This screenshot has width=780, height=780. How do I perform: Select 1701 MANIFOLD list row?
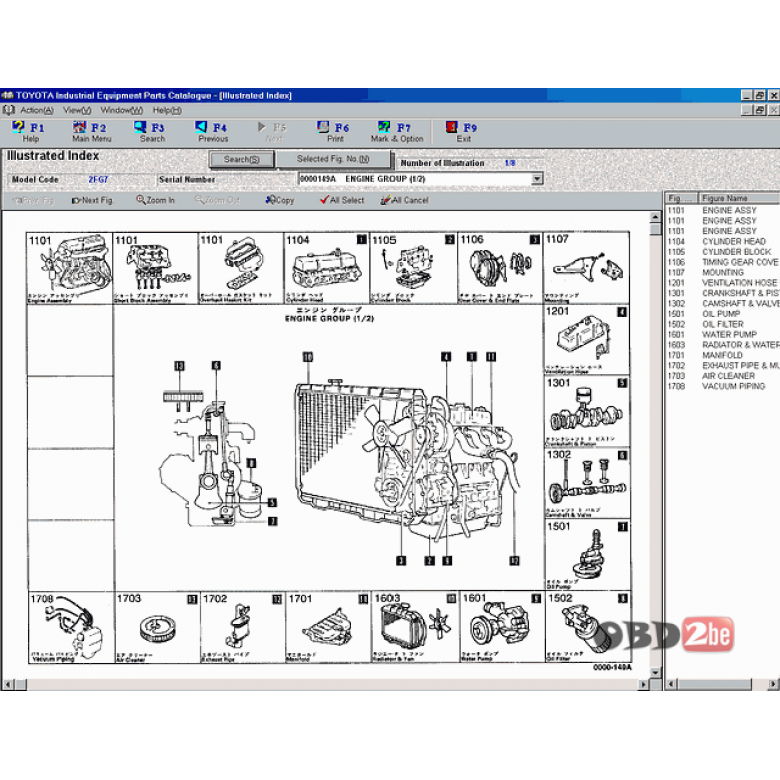[722, 355]
